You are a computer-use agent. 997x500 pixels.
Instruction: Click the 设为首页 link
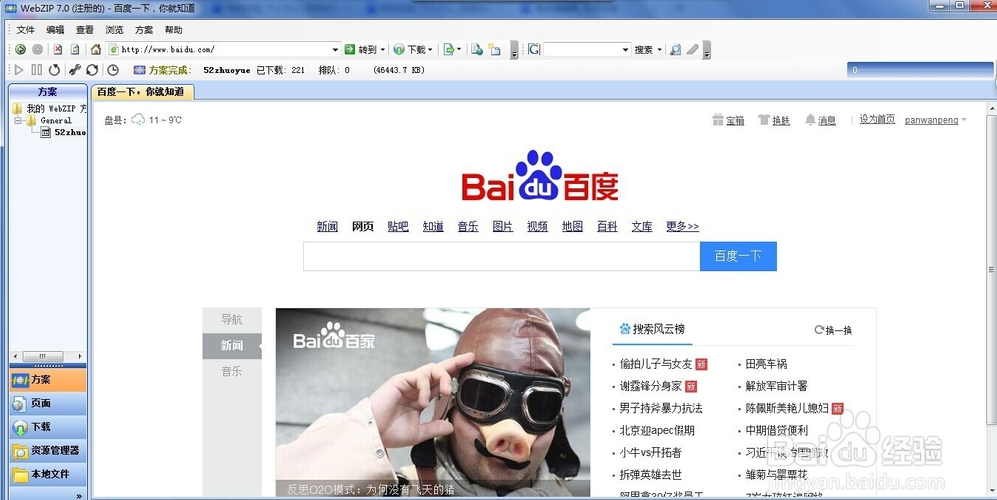[877, 120]
